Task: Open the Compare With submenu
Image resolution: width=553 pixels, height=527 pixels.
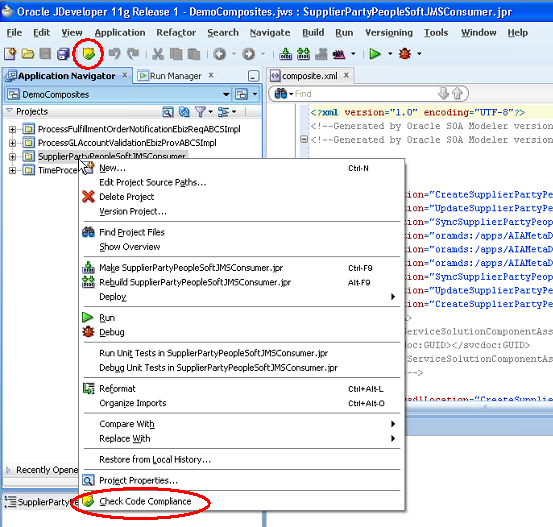Action: pyautogui.click(x=241, y=424)
